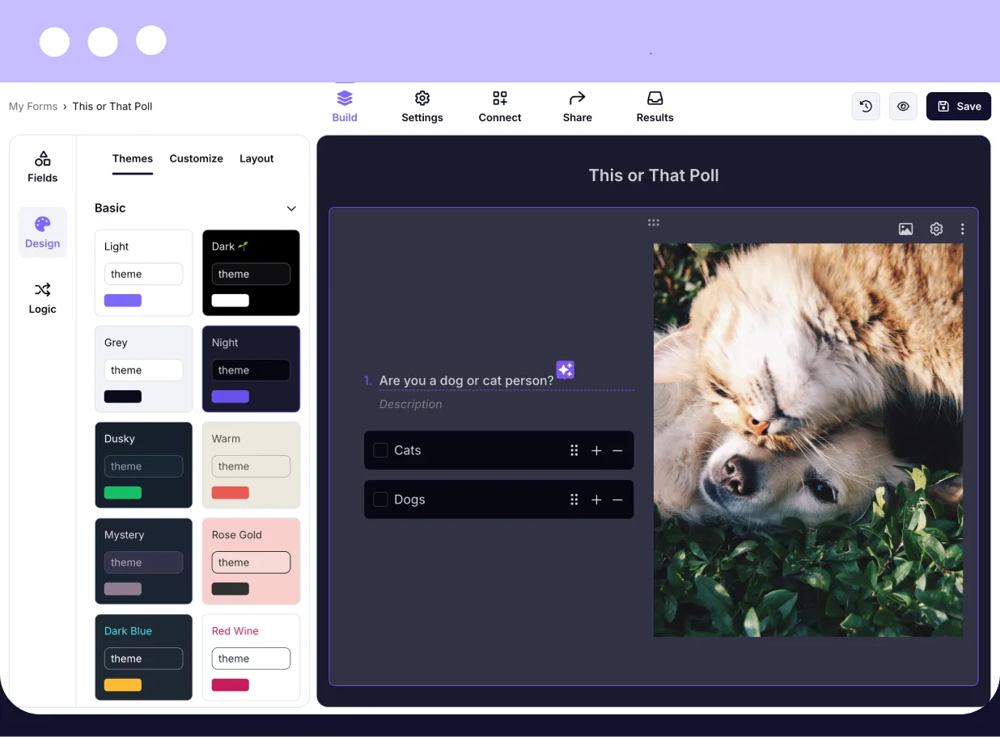Open the Logic panel in sidebar
This screenshot has height=737, width=1000.
pyautogui.click(x=42, y=298)
